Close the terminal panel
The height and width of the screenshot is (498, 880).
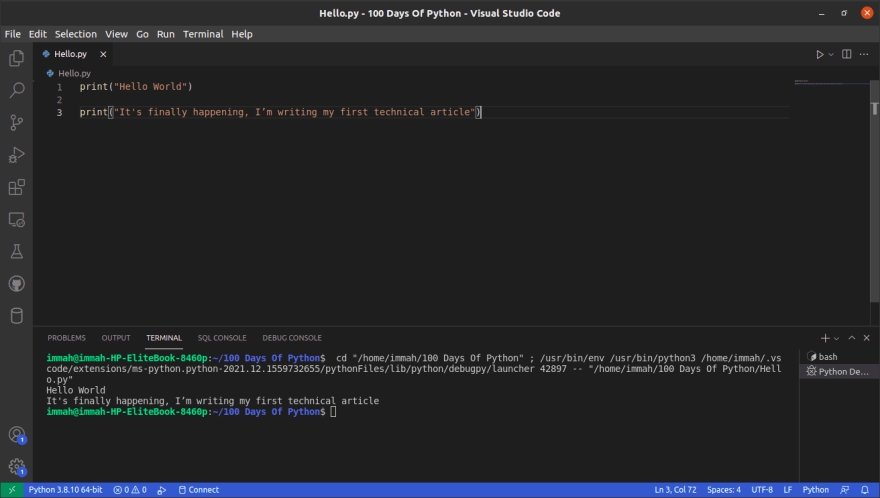(867, 337)
